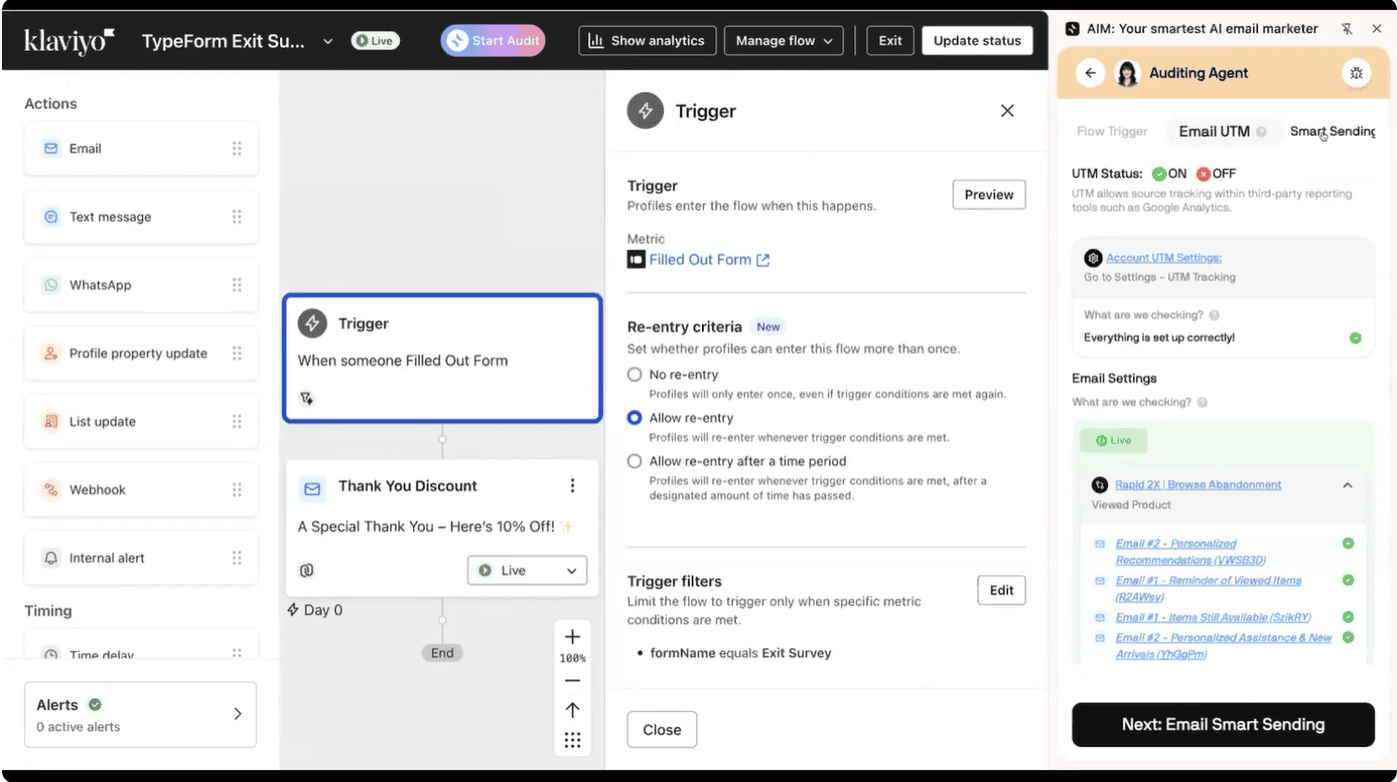Open the Manage flow dropdown
This screenshot has height=782, width=1397.
tap(783, 41)
